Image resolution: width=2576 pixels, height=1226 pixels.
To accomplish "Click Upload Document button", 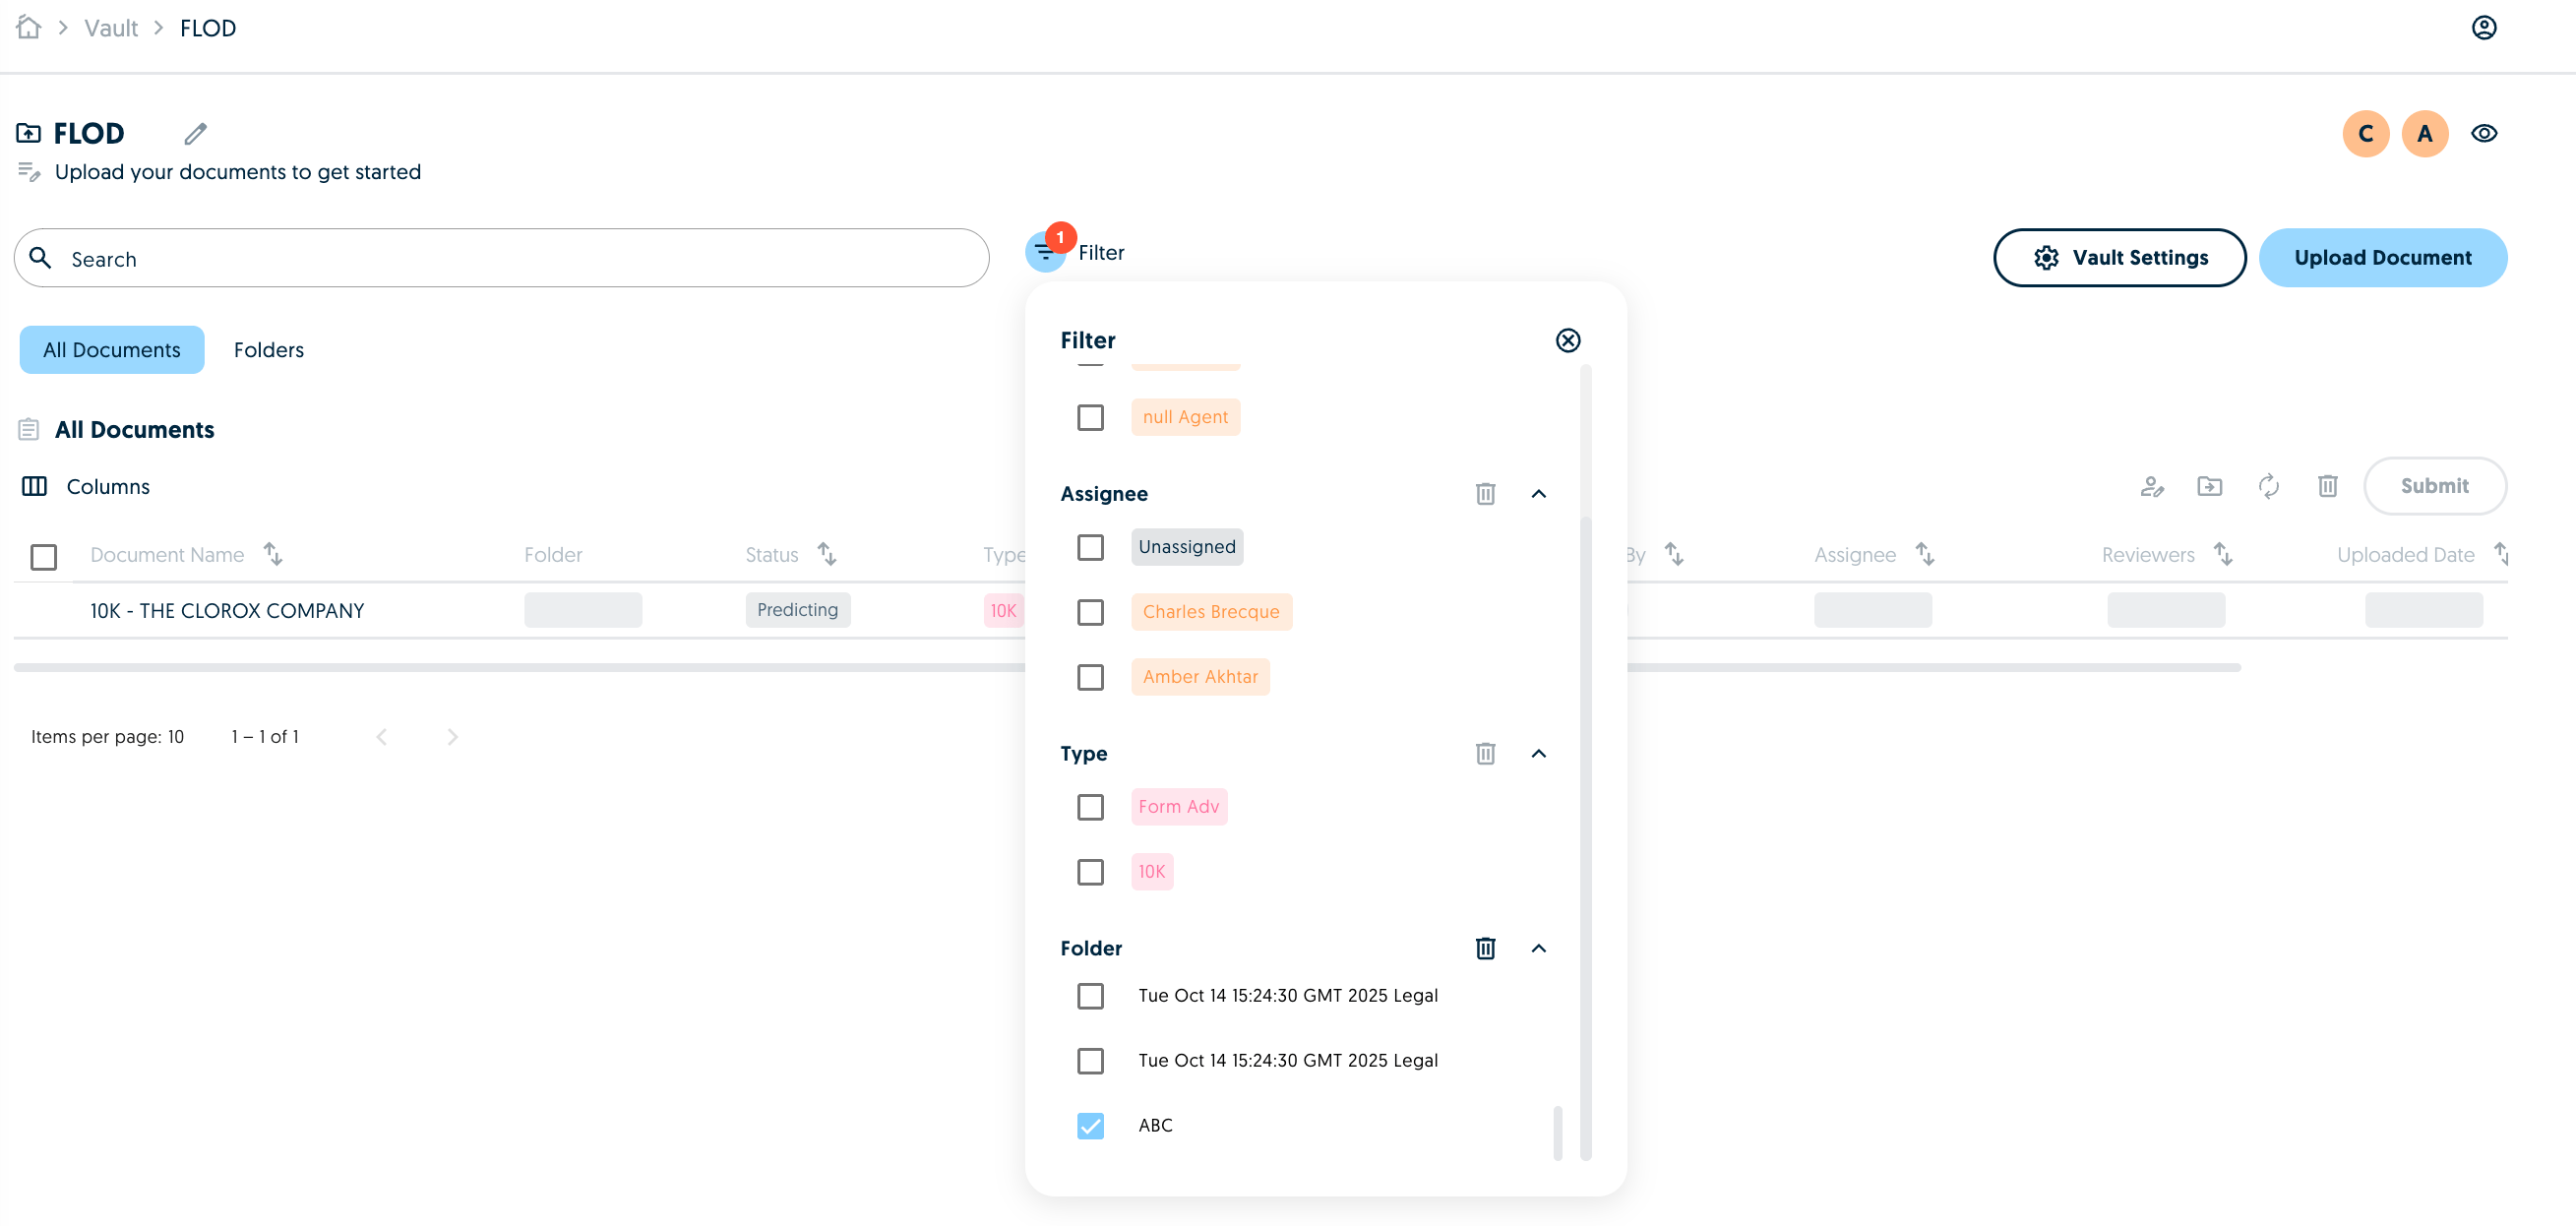I will (2383, 258).
